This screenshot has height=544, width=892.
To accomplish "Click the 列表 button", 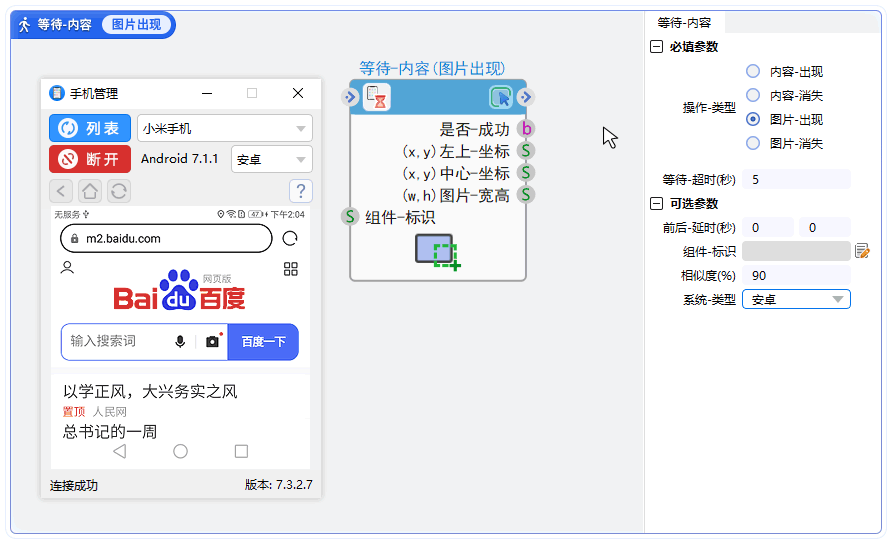I will (90, 128).
